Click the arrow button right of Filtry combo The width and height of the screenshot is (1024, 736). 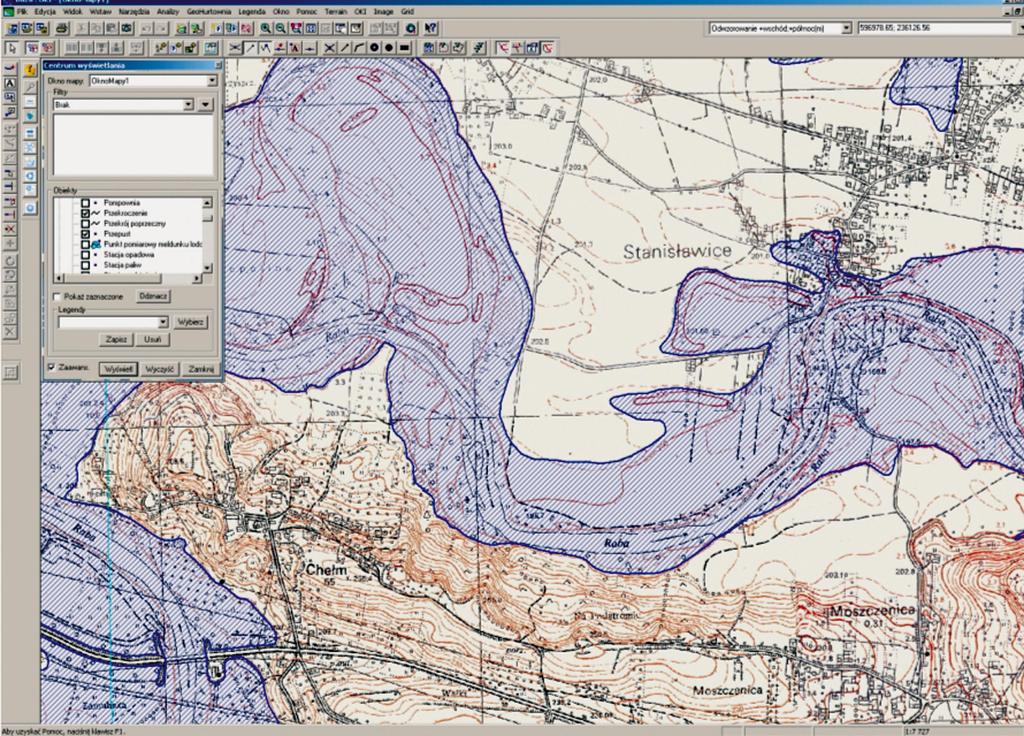click(206, 104)
